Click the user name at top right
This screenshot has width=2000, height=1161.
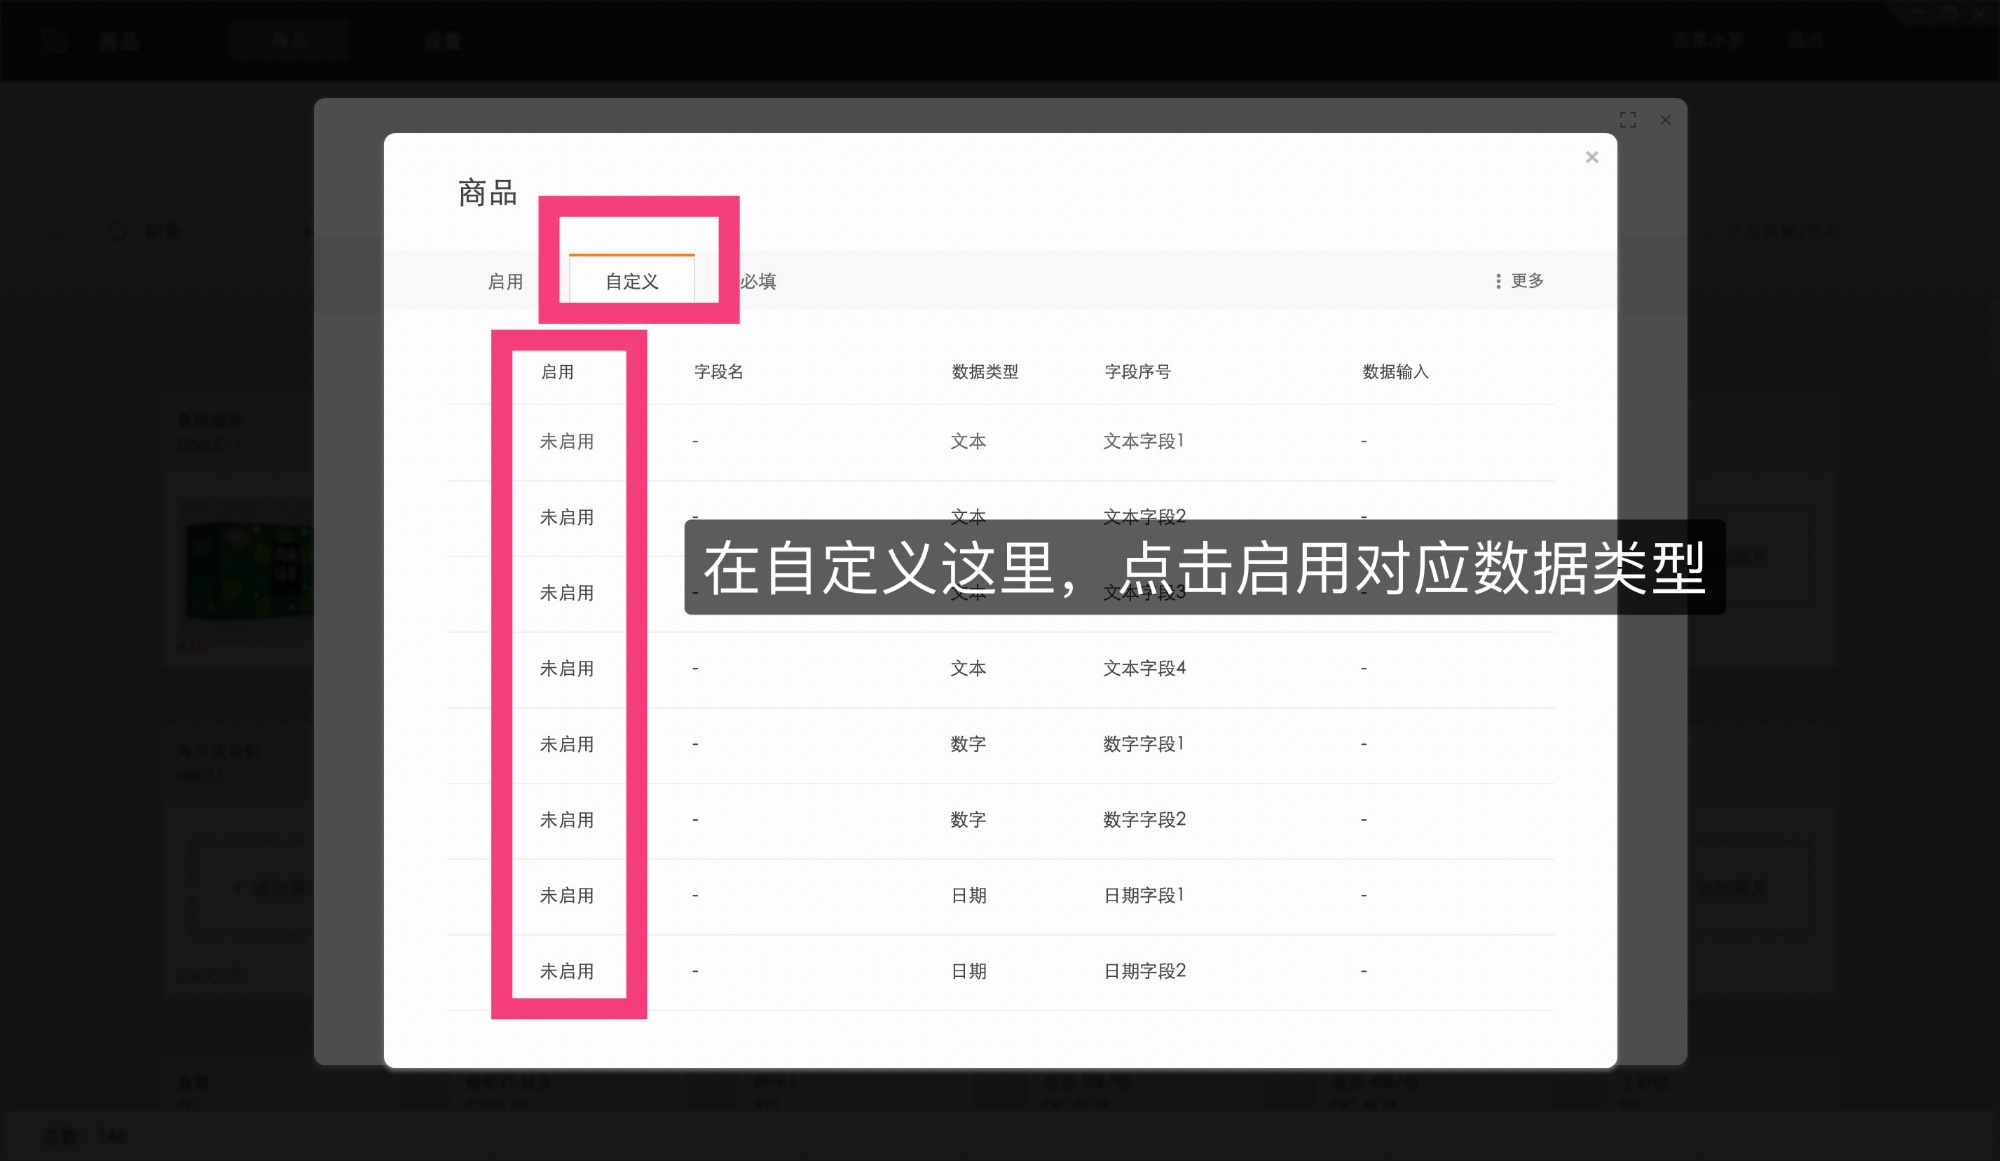[1707, 40]
